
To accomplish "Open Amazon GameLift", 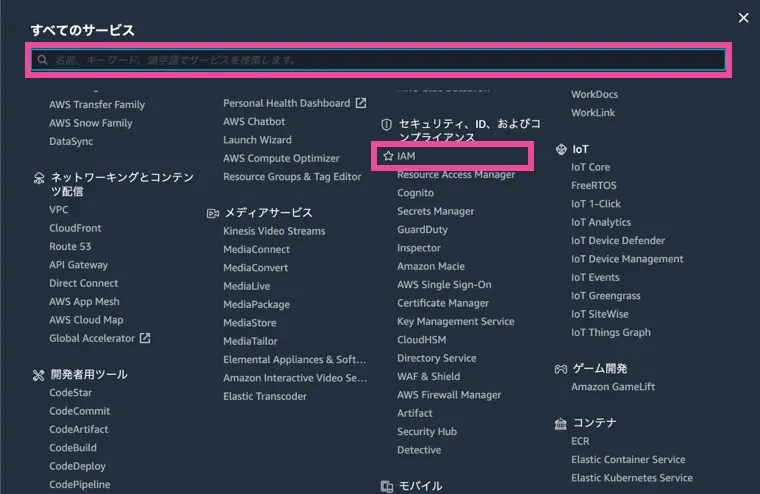I will (x=611, y=387).
